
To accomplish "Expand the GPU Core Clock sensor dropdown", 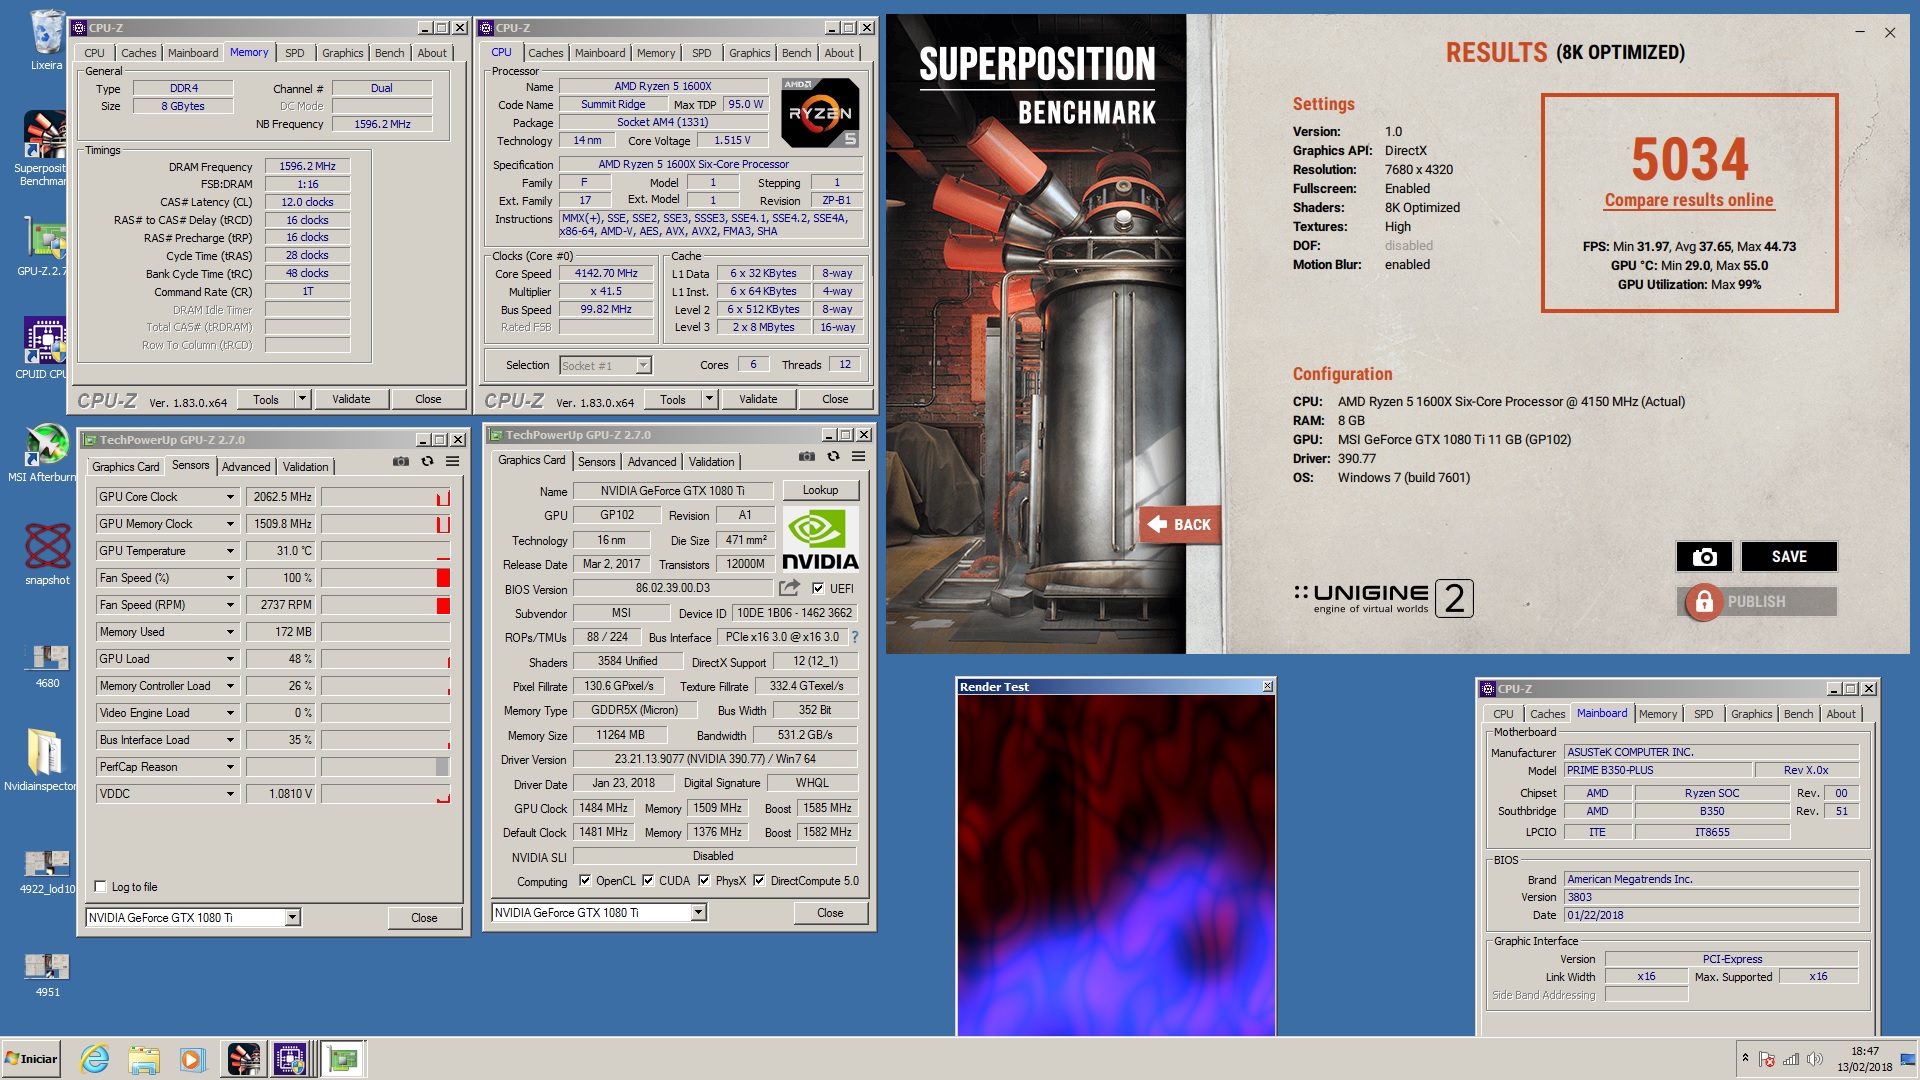I will [x=230, y=497].
